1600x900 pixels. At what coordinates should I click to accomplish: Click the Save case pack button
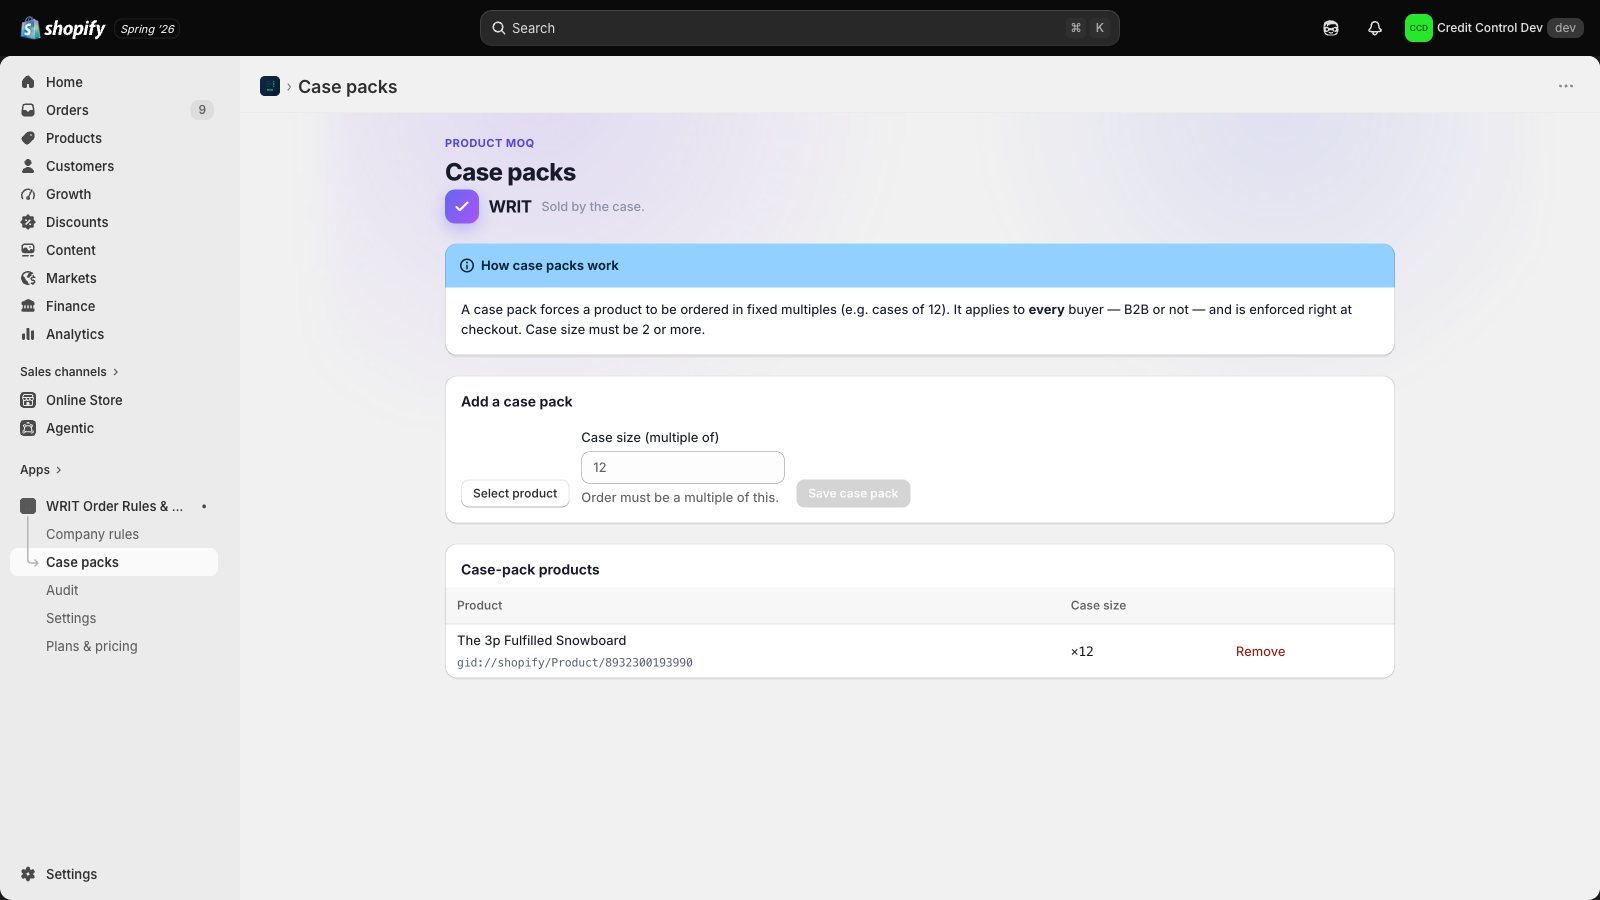point(853,494)
